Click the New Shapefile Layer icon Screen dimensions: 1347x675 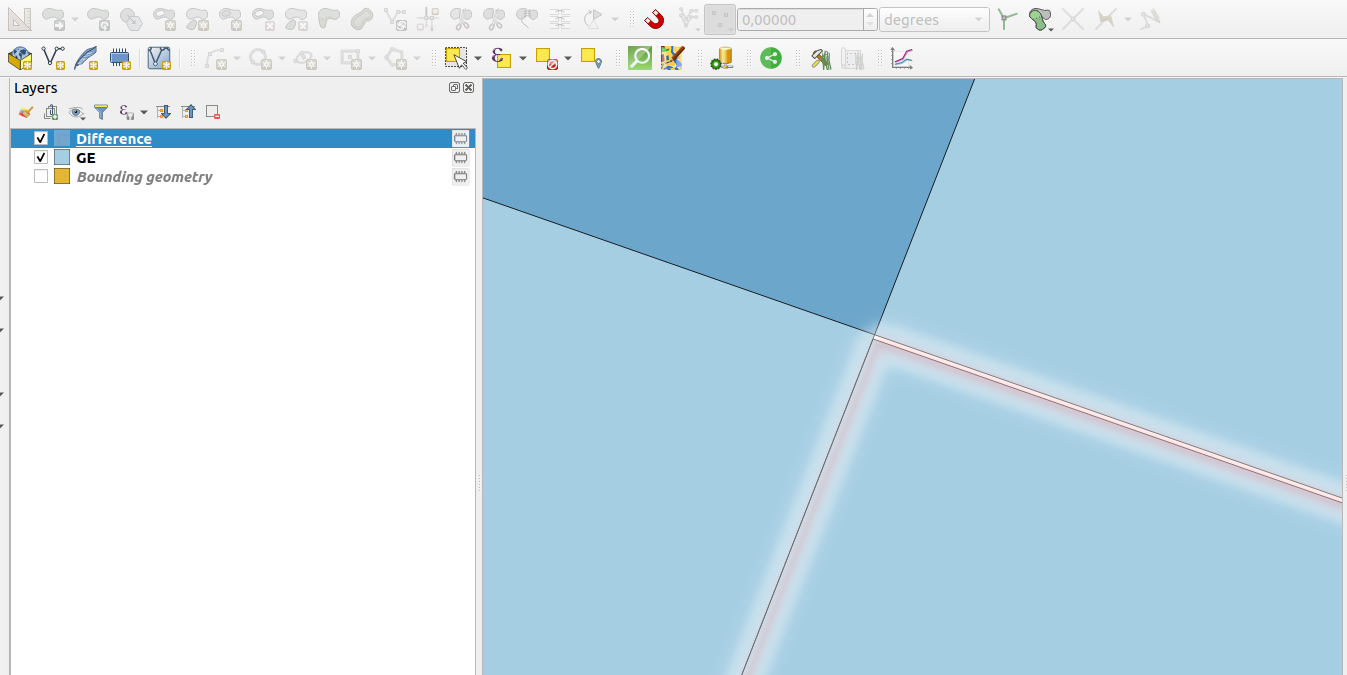(53, 59)
